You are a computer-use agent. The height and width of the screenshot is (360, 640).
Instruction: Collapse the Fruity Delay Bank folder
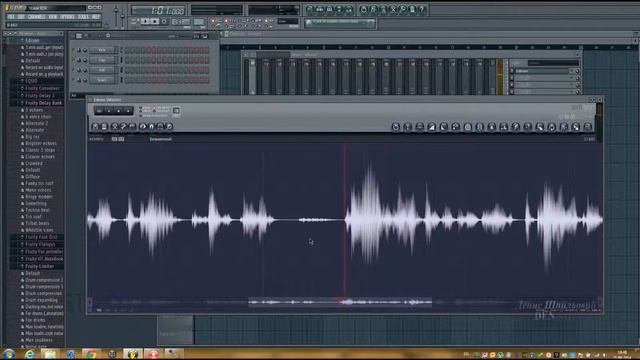click(43, 103)
